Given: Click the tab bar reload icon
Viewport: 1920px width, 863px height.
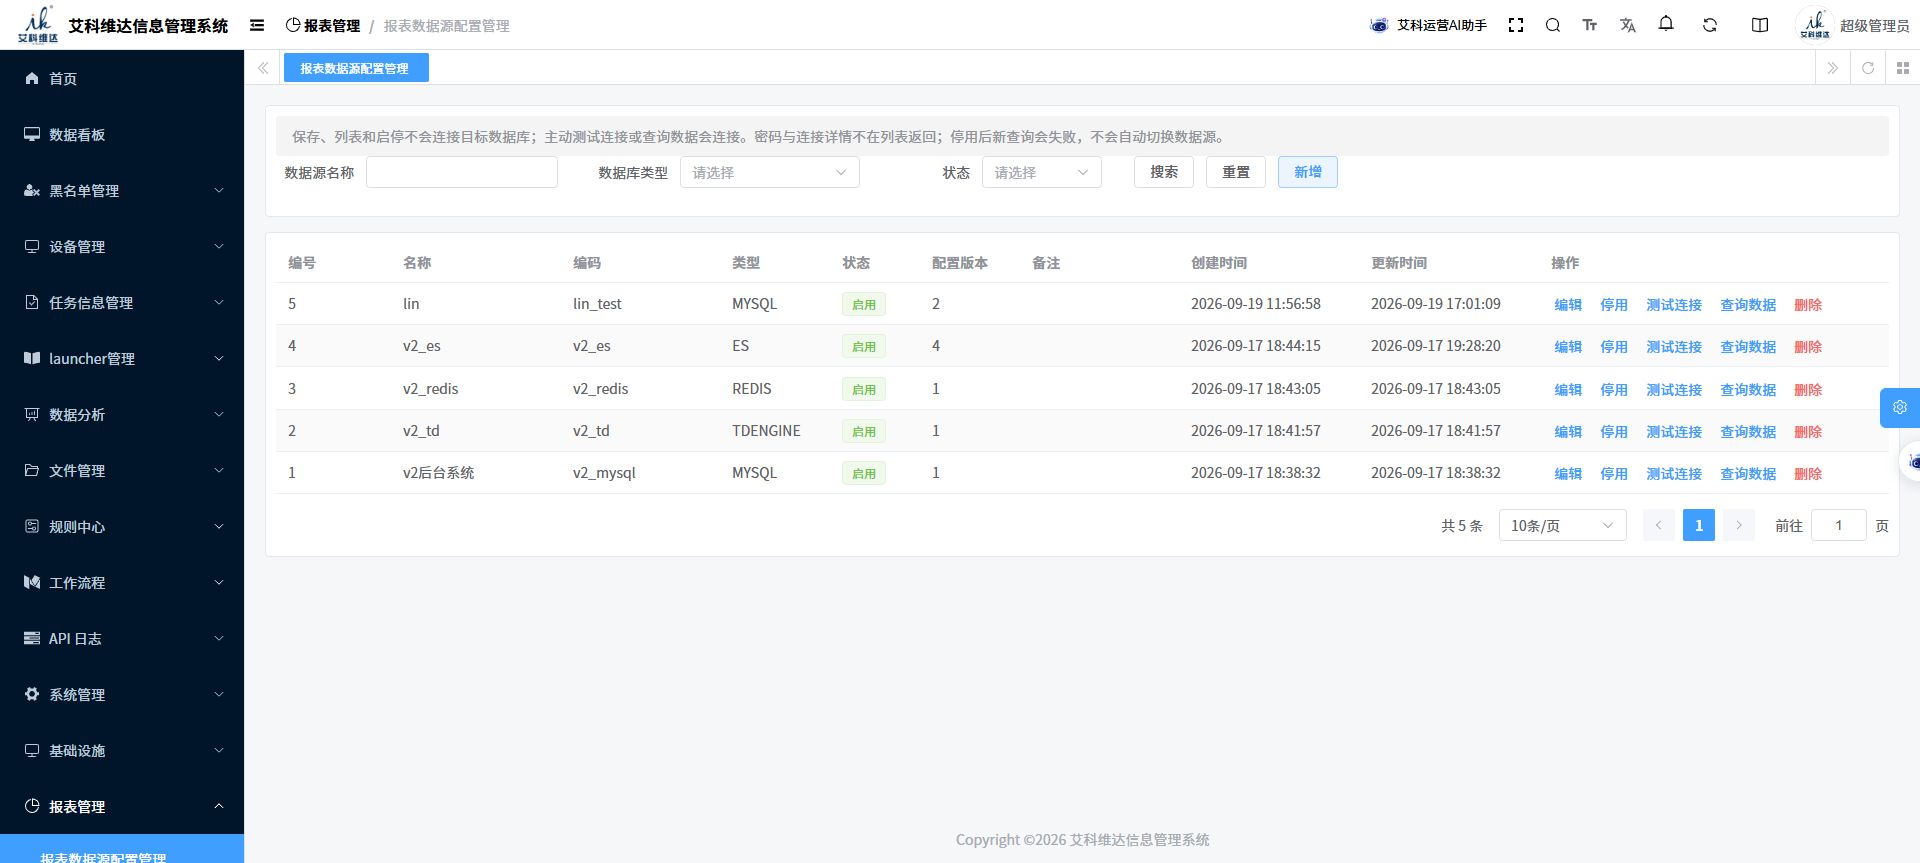Looking at the screenshot, I should 1868,68.
